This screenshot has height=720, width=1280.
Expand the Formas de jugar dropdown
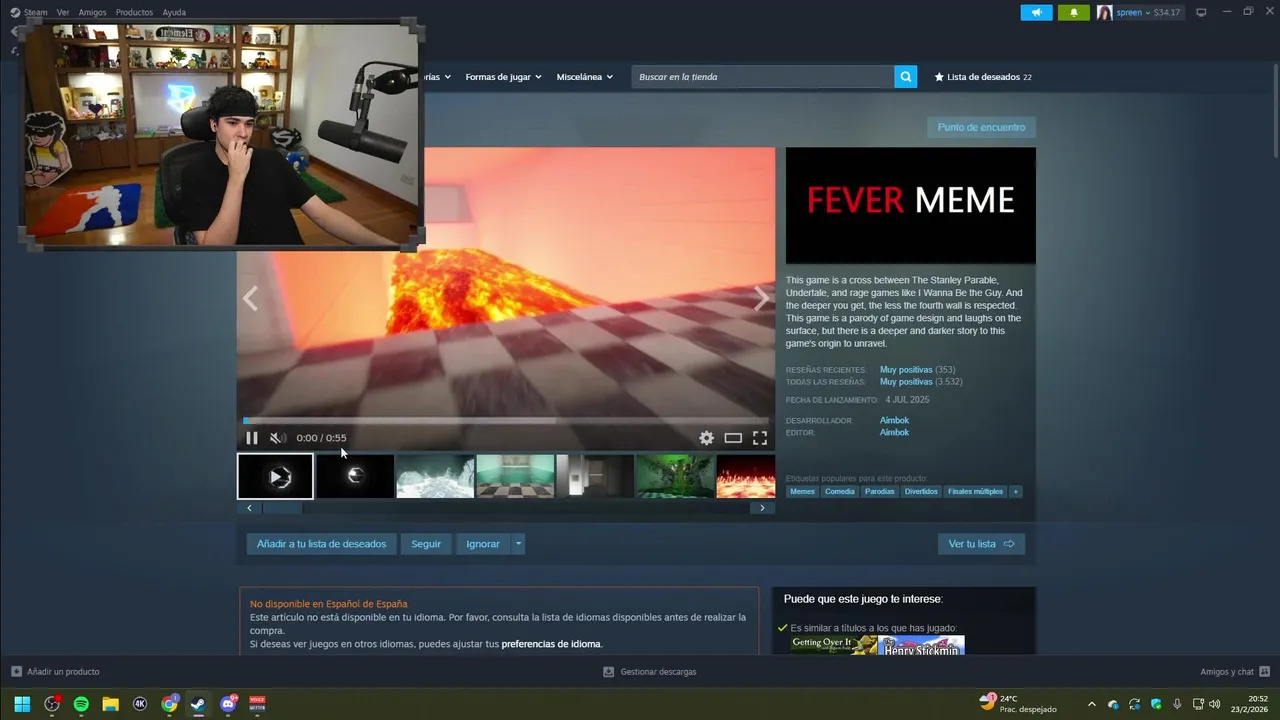pos(503,77)
